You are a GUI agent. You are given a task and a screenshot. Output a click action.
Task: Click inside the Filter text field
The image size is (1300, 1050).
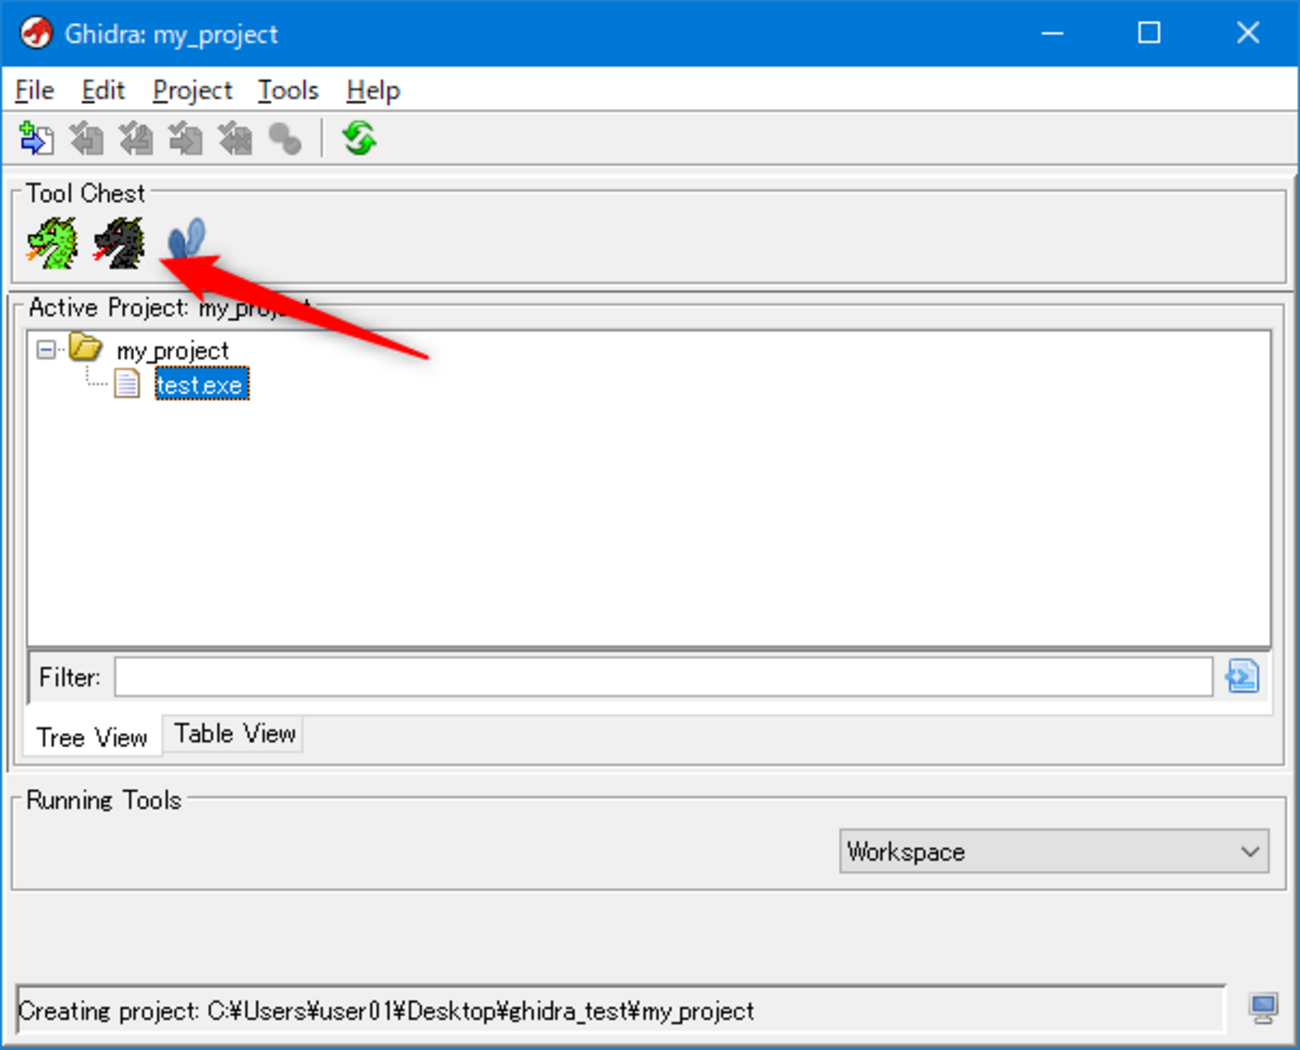click(664, 677)
